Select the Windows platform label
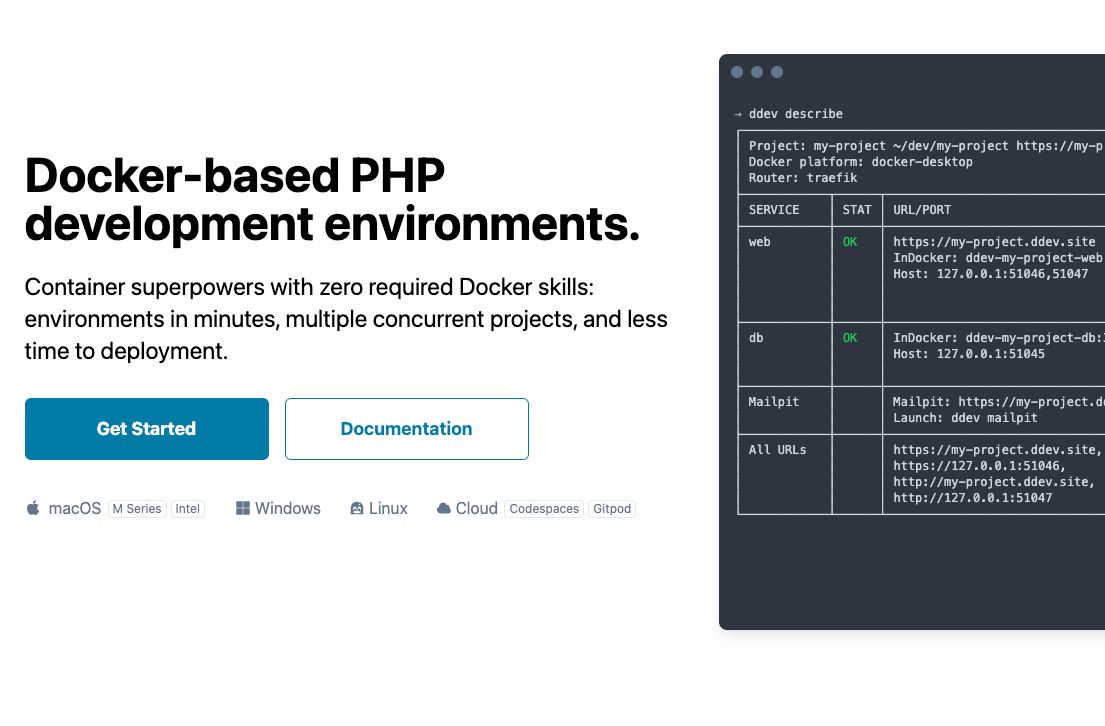Image resolution: width=1105 pixels, height=726 pixels. [x=288, y=508]
